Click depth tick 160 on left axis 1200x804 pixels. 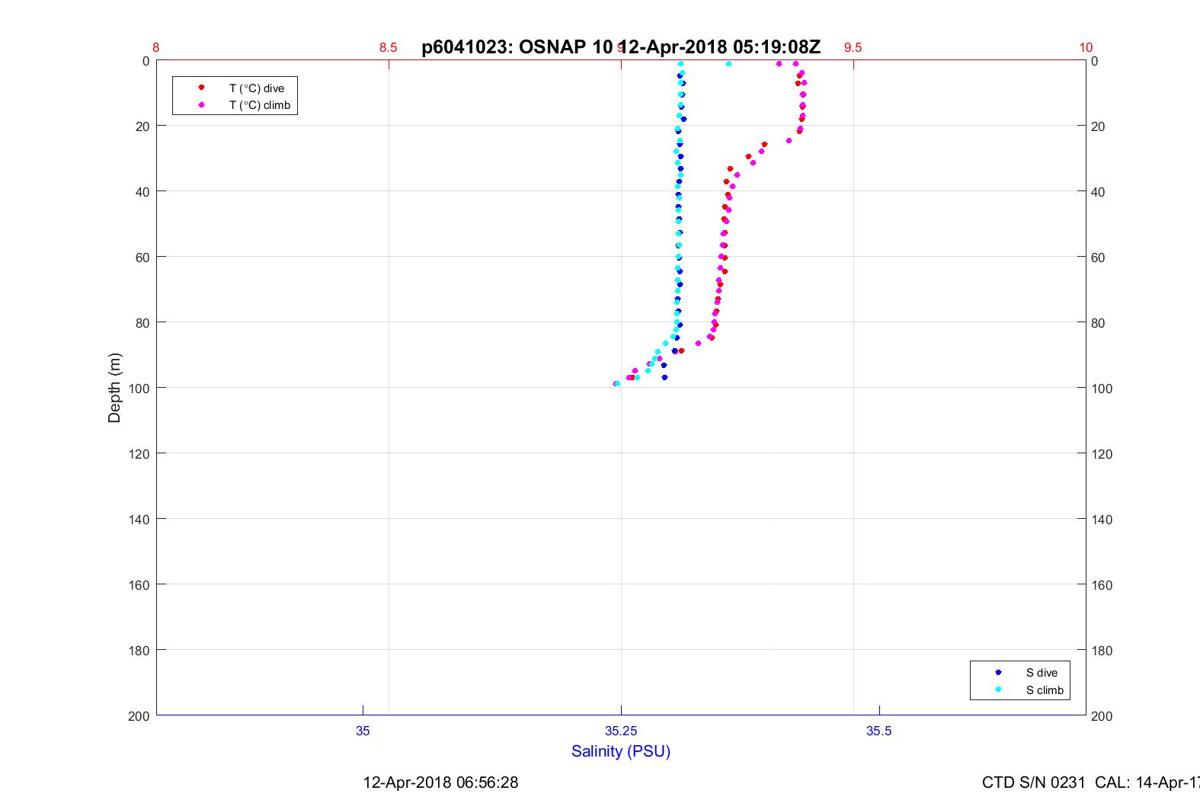tap(140, 585)
